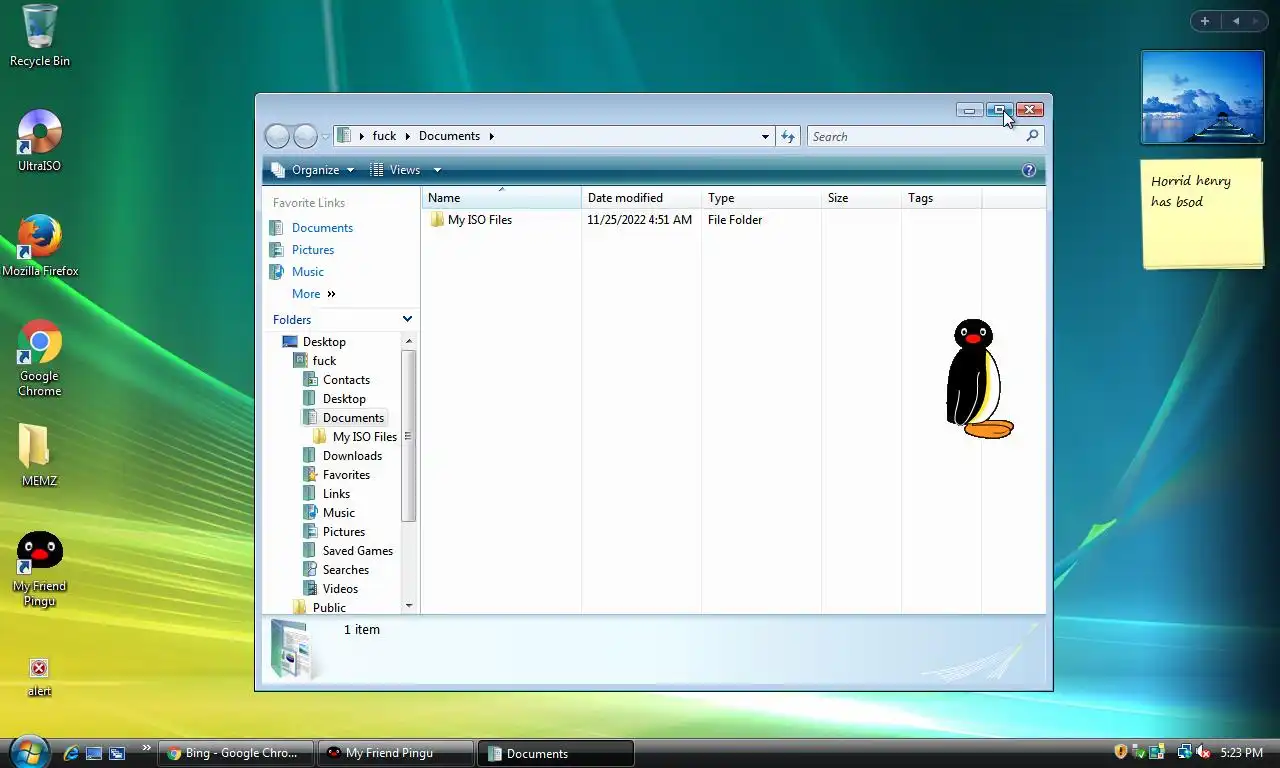Click More in Favorite Links
The width and height of the screenshot is (1280, 768).
pos(313,294)
